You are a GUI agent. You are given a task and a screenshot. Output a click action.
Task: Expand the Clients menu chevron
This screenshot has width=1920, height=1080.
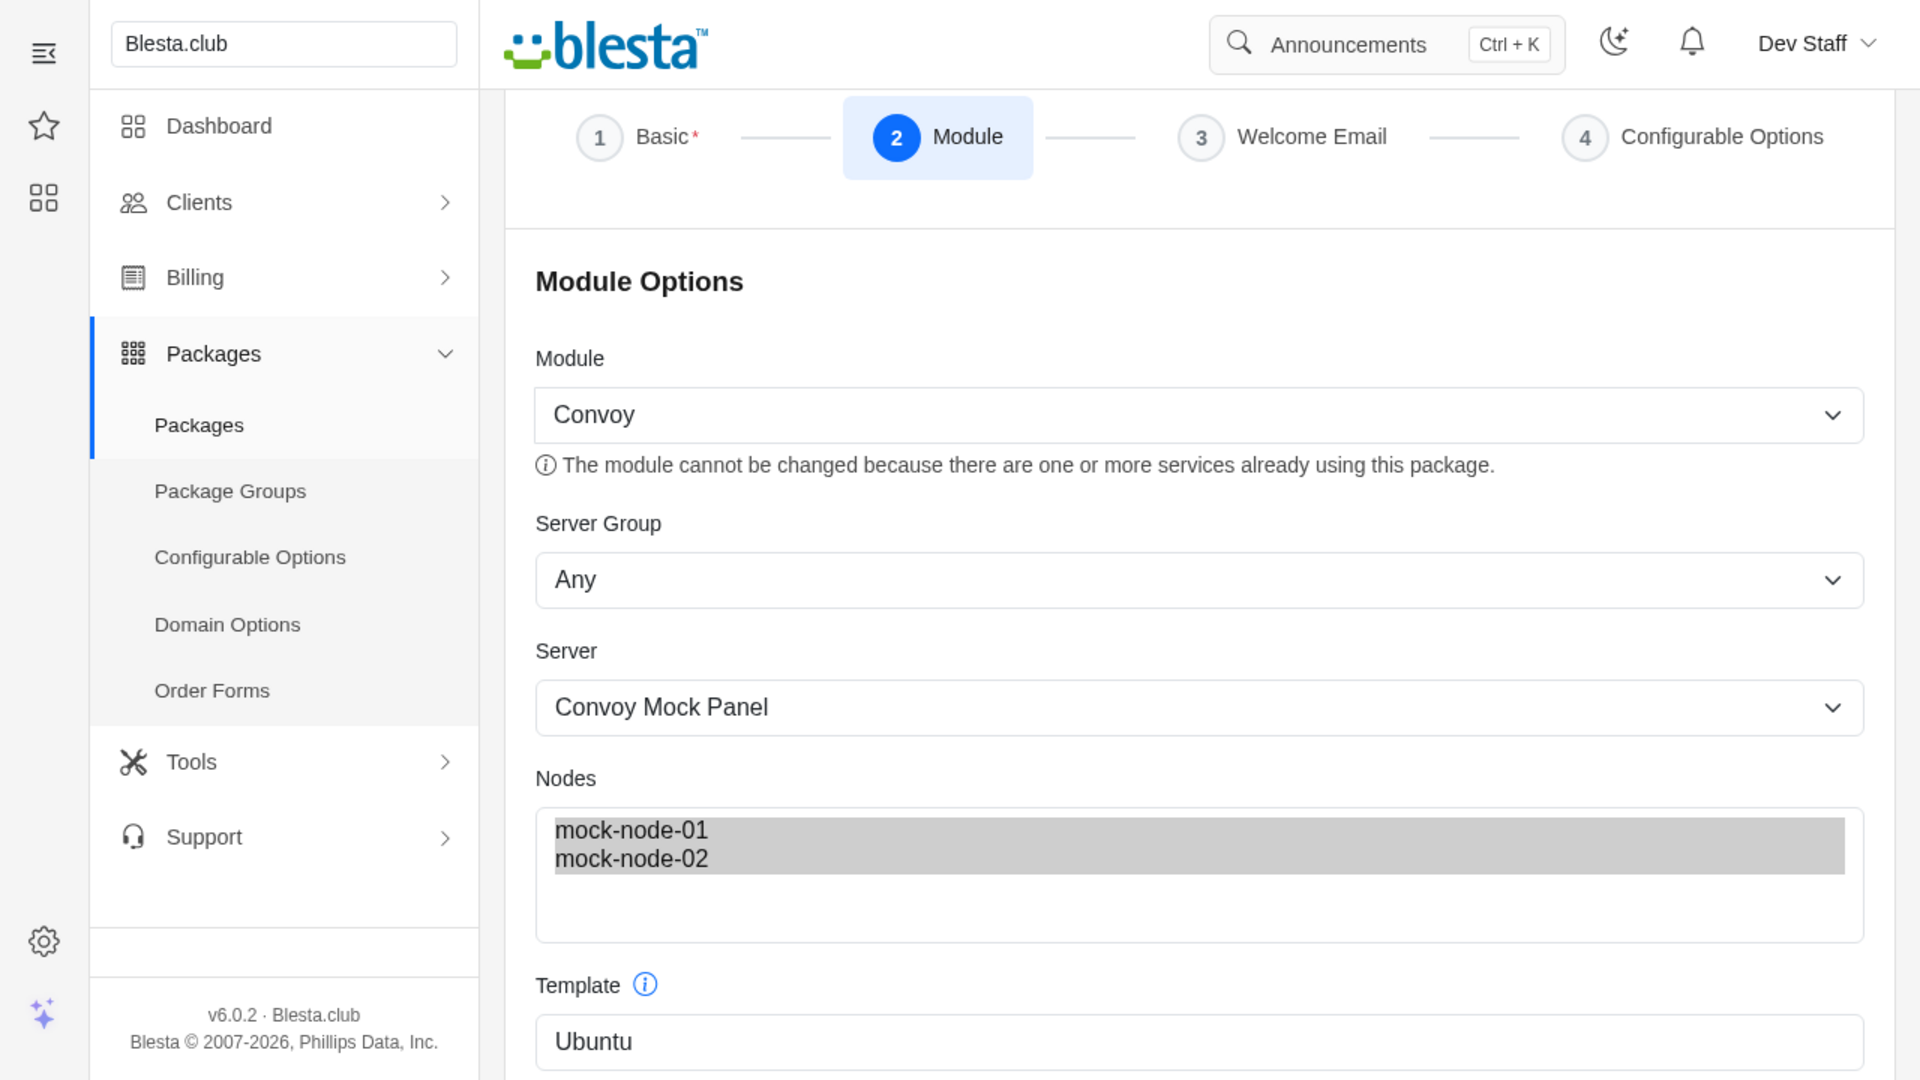click(x=445, y=203)
